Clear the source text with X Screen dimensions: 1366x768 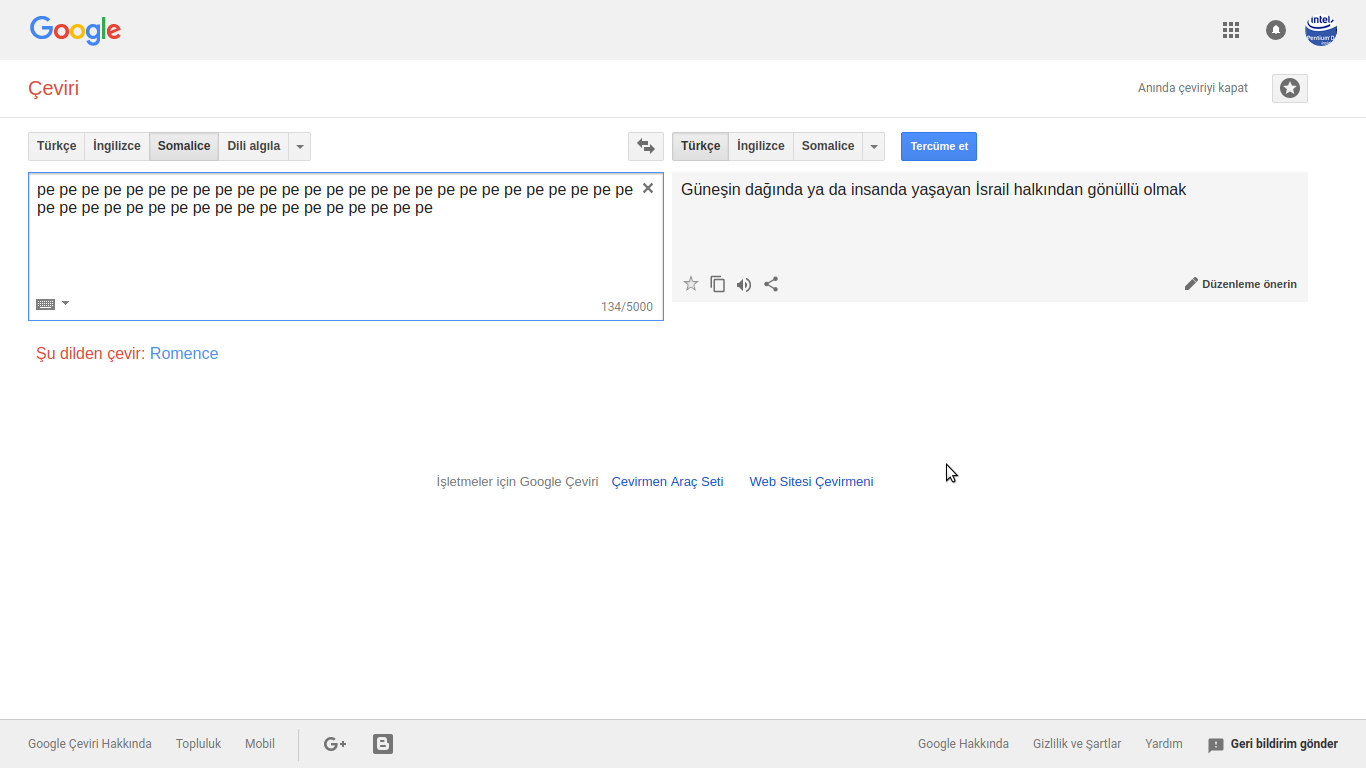pos(648,188)
